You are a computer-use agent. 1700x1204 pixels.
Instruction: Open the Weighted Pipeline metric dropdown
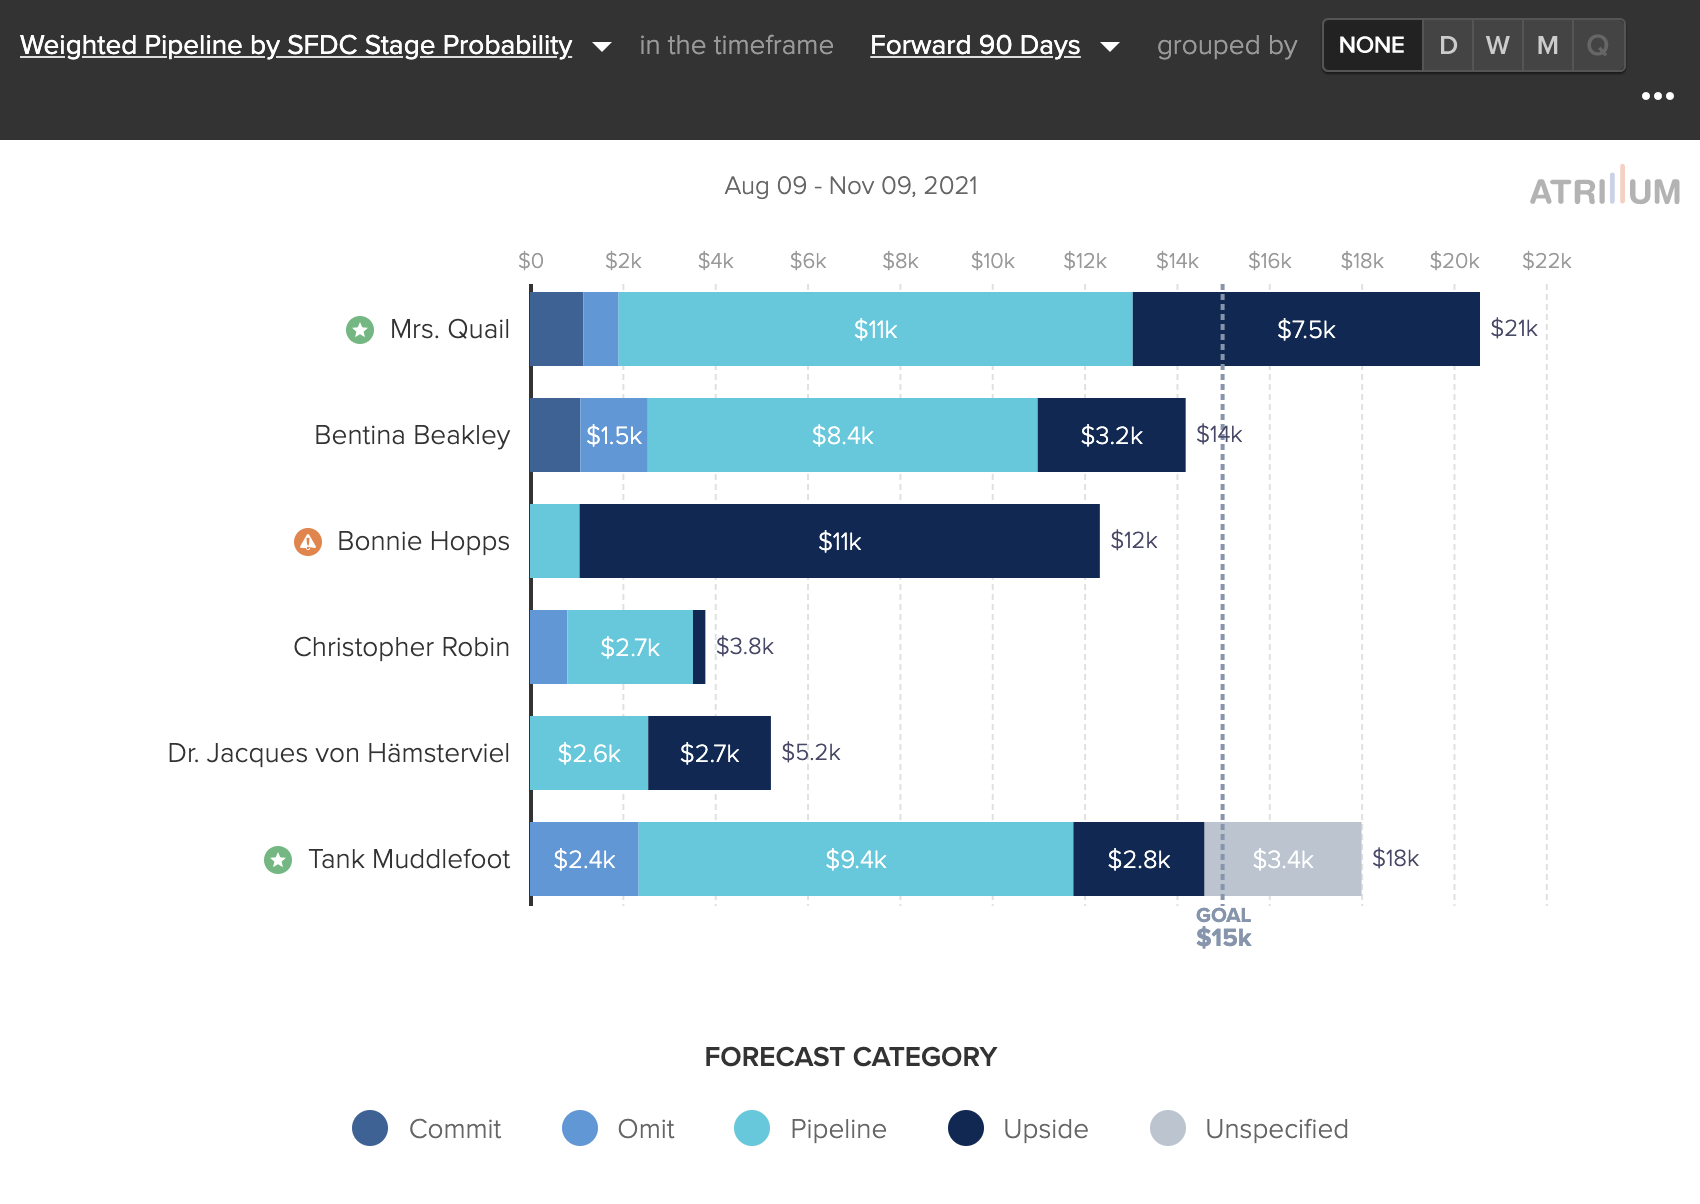296,45
